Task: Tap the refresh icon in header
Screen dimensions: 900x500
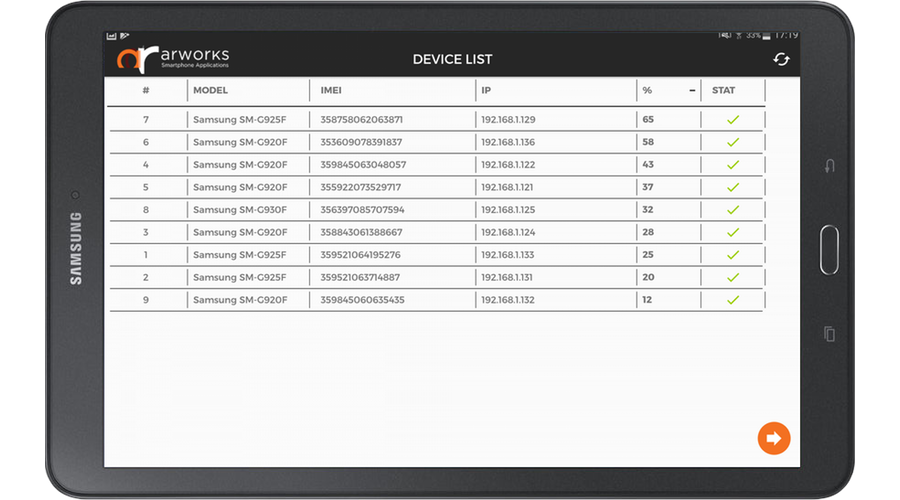Action: (781, 59)
